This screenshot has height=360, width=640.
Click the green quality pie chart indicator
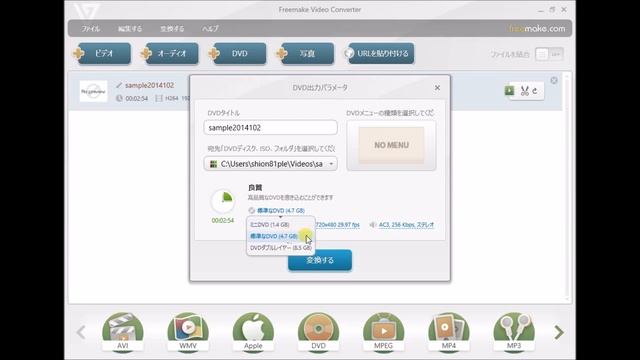[223, 201]
